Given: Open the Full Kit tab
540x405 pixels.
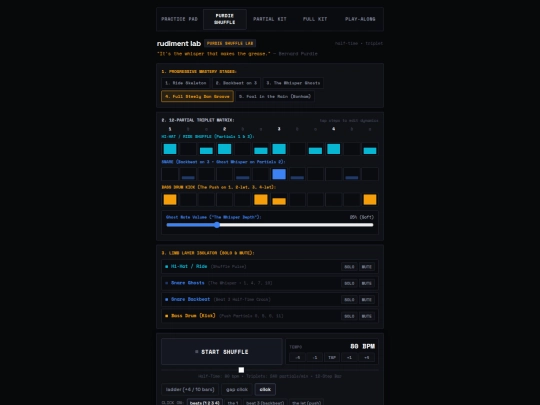Looking at the screenshot, I should point(315,19).
